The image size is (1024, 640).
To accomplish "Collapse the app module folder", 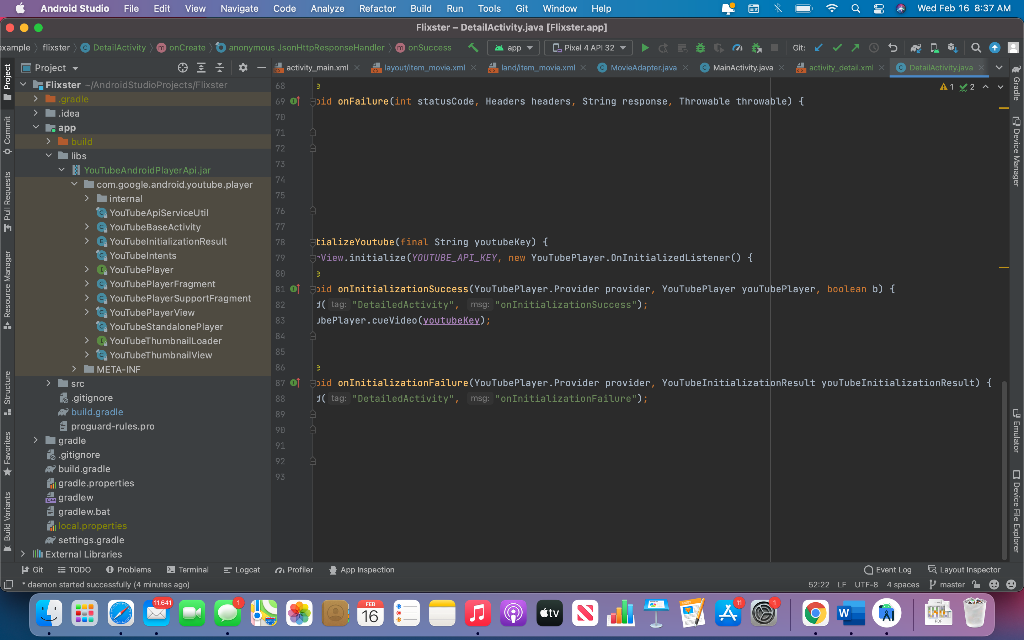I will click(x=36, y=127).
